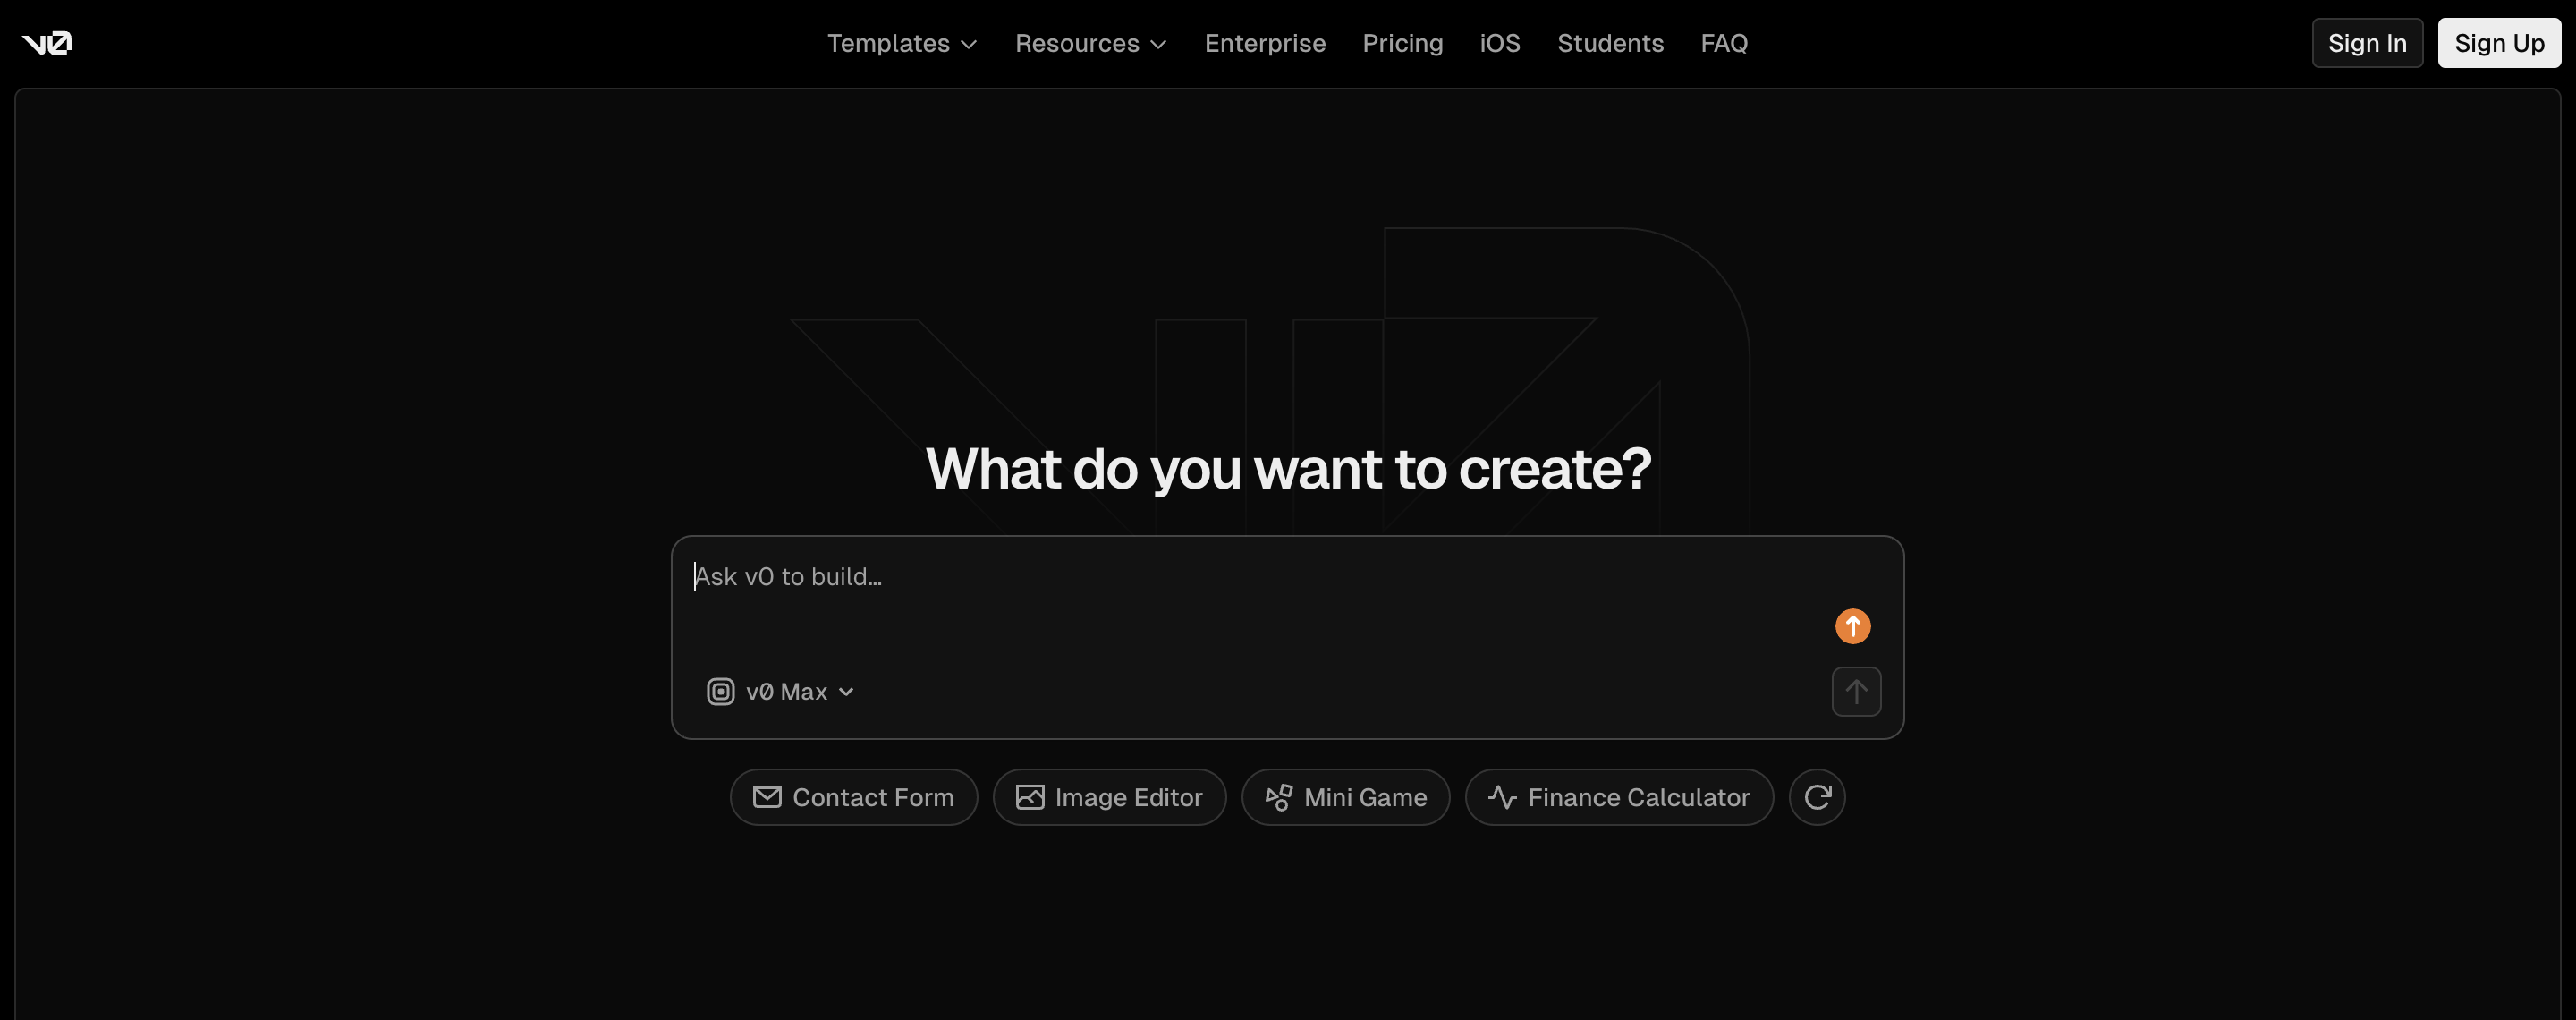Click the square submit arrow button

tap(1856, 691)
